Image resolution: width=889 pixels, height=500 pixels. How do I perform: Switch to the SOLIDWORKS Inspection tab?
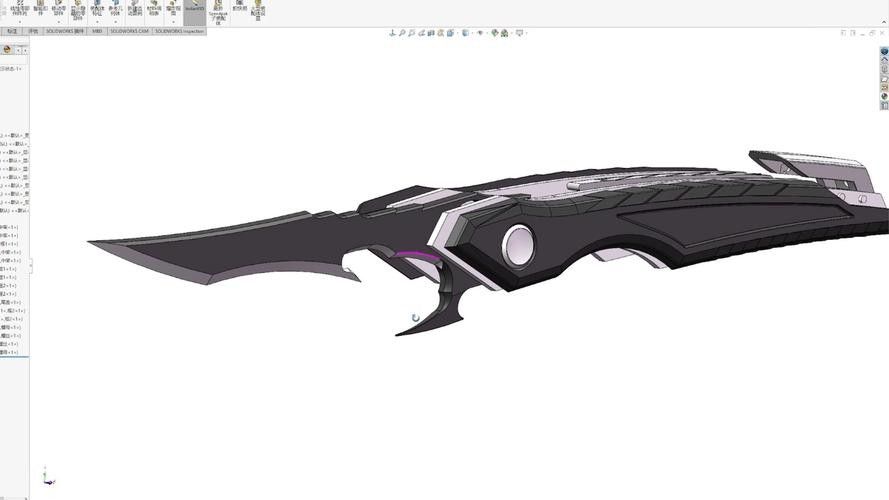point(179,31)
